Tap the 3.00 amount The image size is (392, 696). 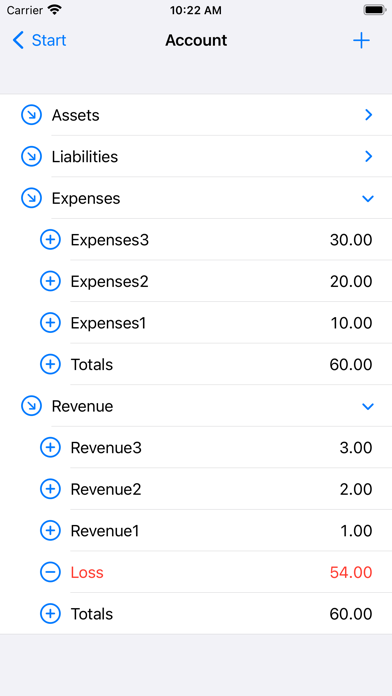click(x=356, y=447)
